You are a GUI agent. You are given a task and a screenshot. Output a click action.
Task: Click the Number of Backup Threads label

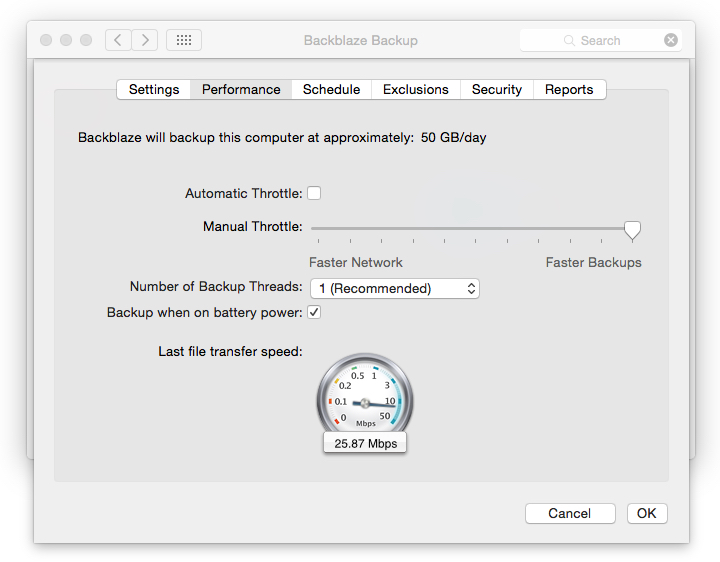[216, 287]
